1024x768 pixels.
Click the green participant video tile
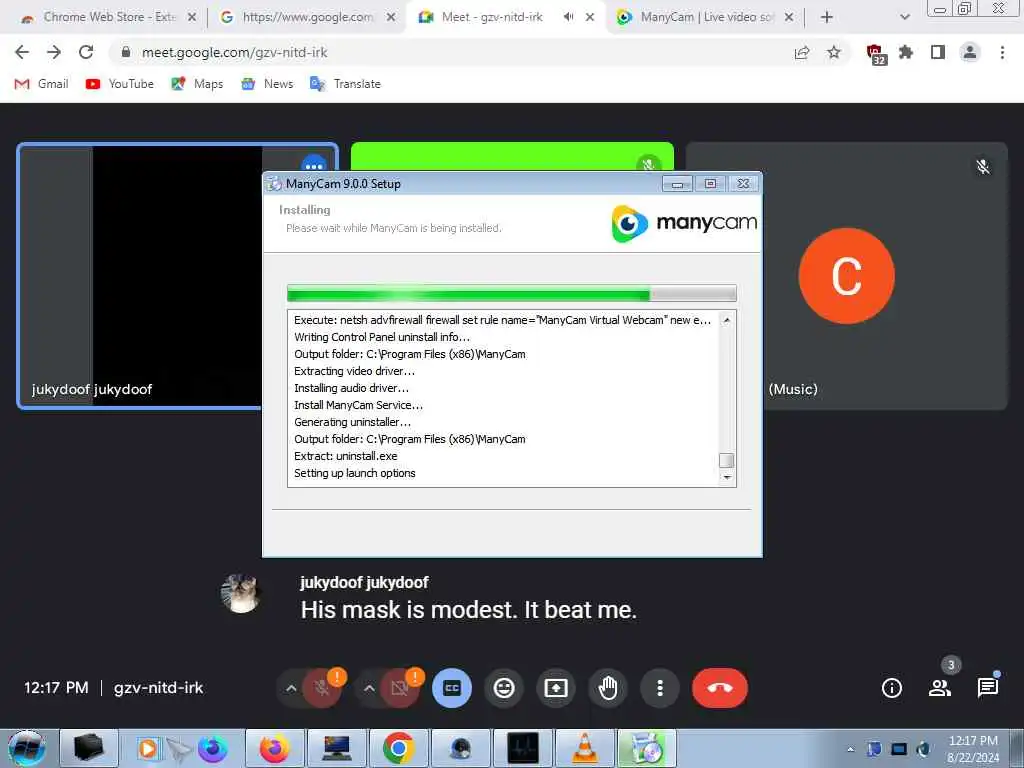click(x=511, y=157)
